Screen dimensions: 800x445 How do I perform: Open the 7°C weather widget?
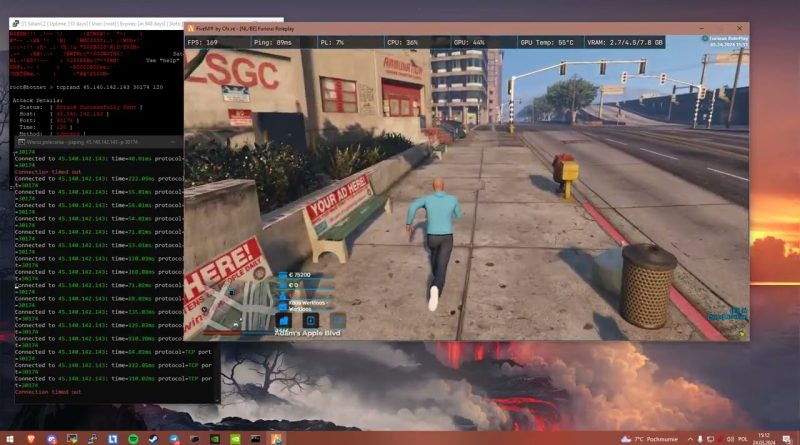pyautogui.click(x=649, y=439)
